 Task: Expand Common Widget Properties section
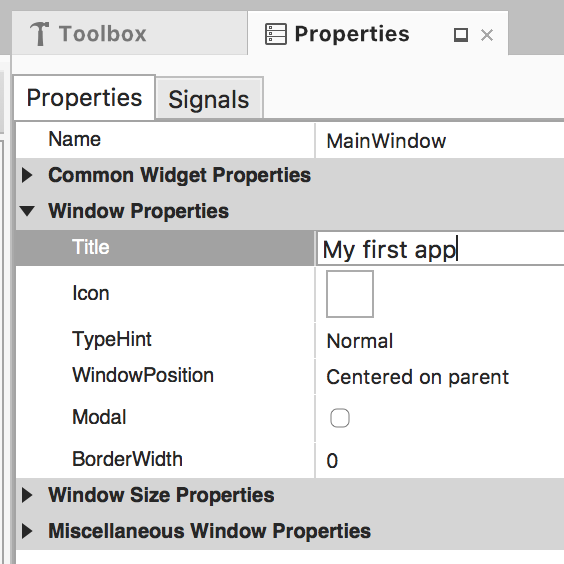27,175
